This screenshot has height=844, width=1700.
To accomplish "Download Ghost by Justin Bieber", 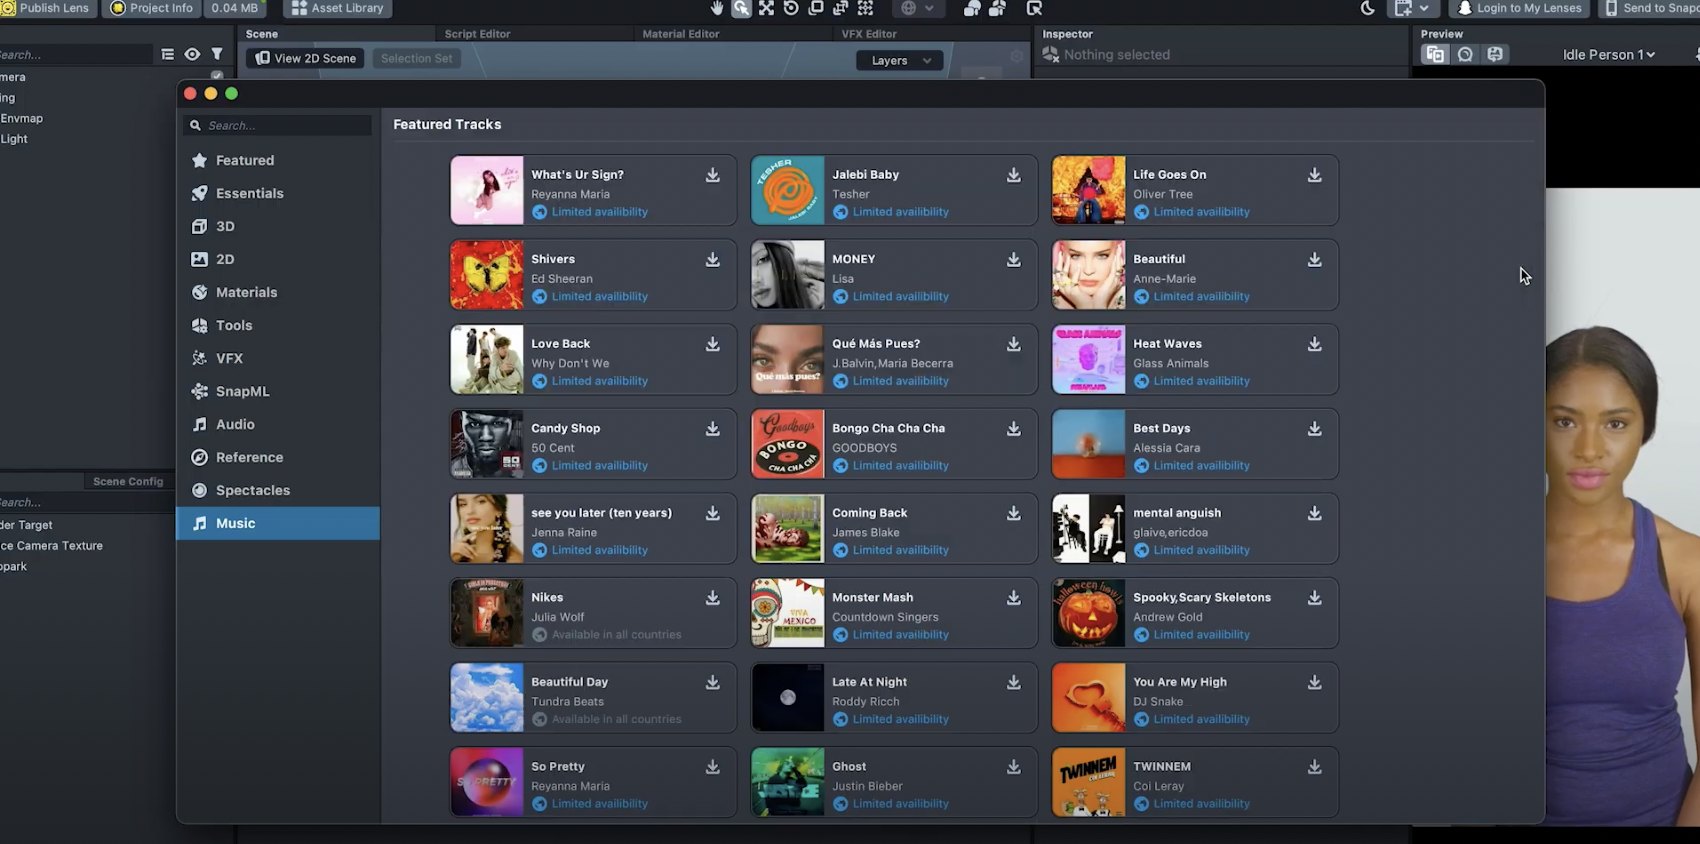I will tap(1014, 766).
